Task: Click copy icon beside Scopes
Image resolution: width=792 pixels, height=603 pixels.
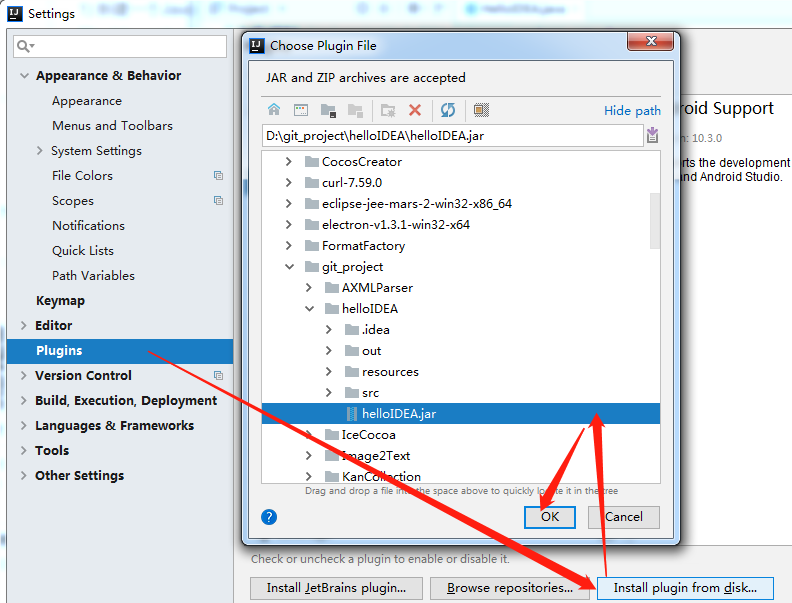Action: click(218, 200)
